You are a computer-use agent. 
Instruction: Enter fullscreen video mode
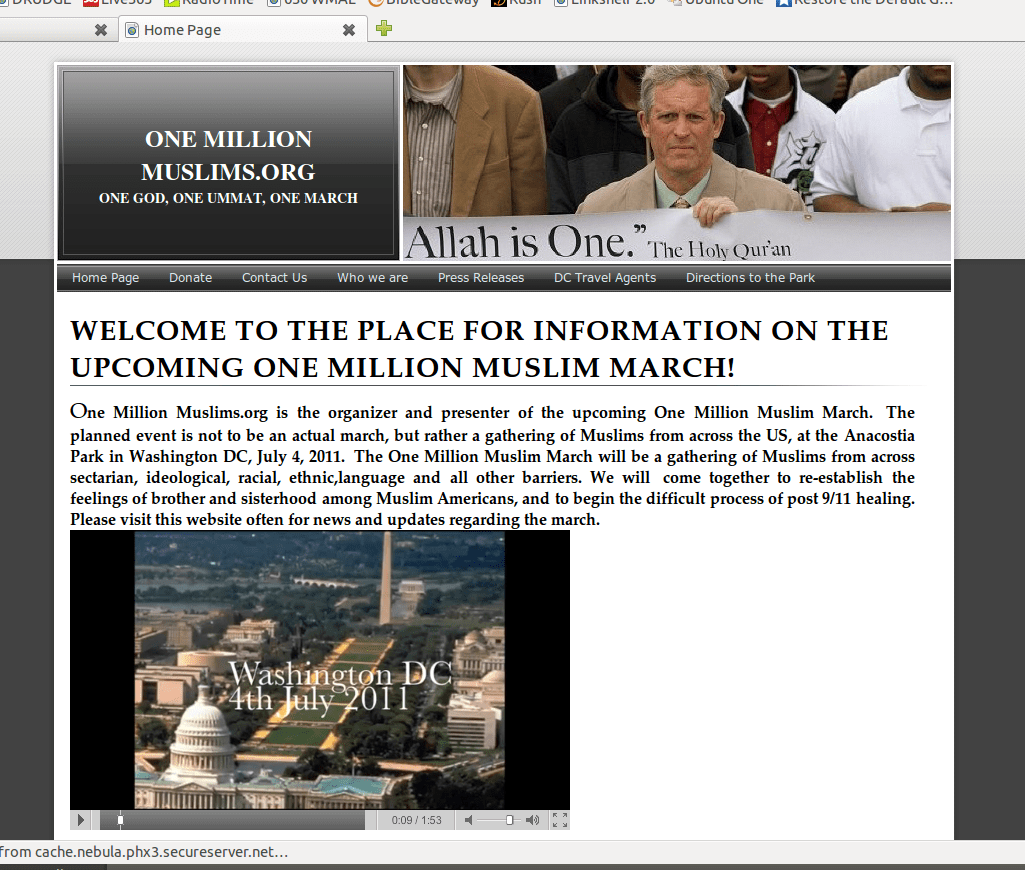coord(560,820)
